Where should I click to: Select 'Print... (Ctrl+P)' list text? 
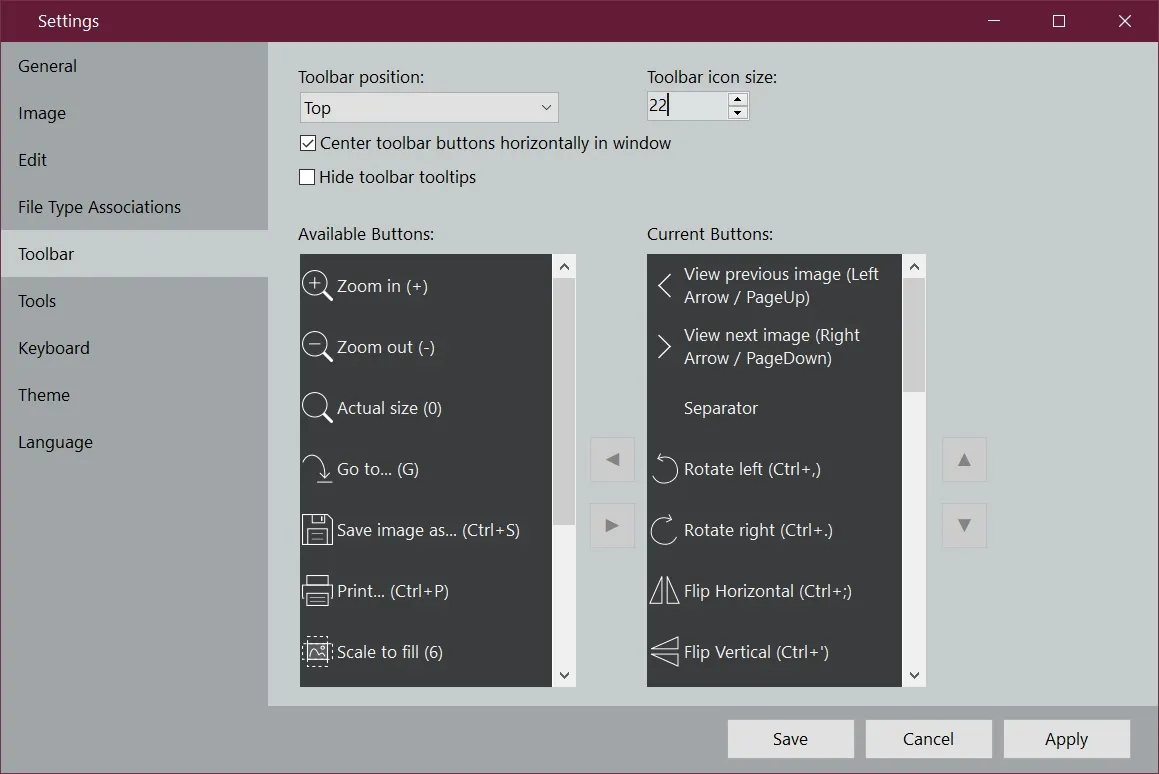pyautogui.click(x=393, y=591)
